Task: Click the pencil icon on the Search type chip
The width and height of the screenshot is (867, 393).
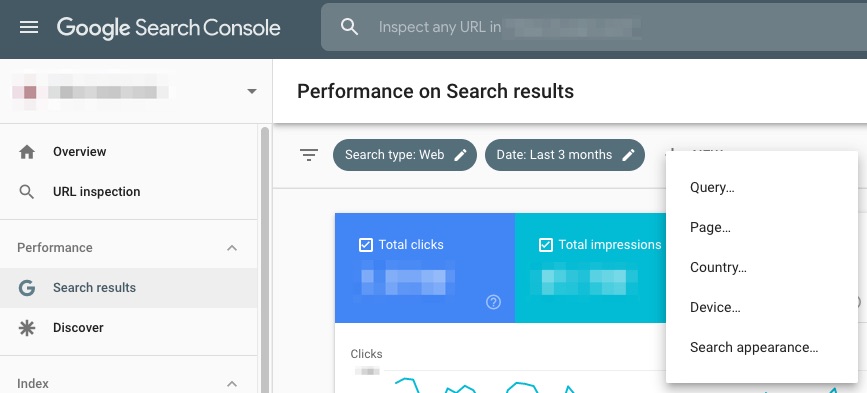Action: pyautogui.click(x=461, y=155)
